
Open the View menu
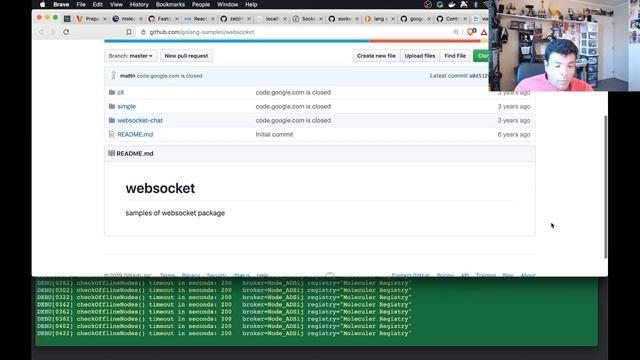pyautogui.click(x=116, y=4)
